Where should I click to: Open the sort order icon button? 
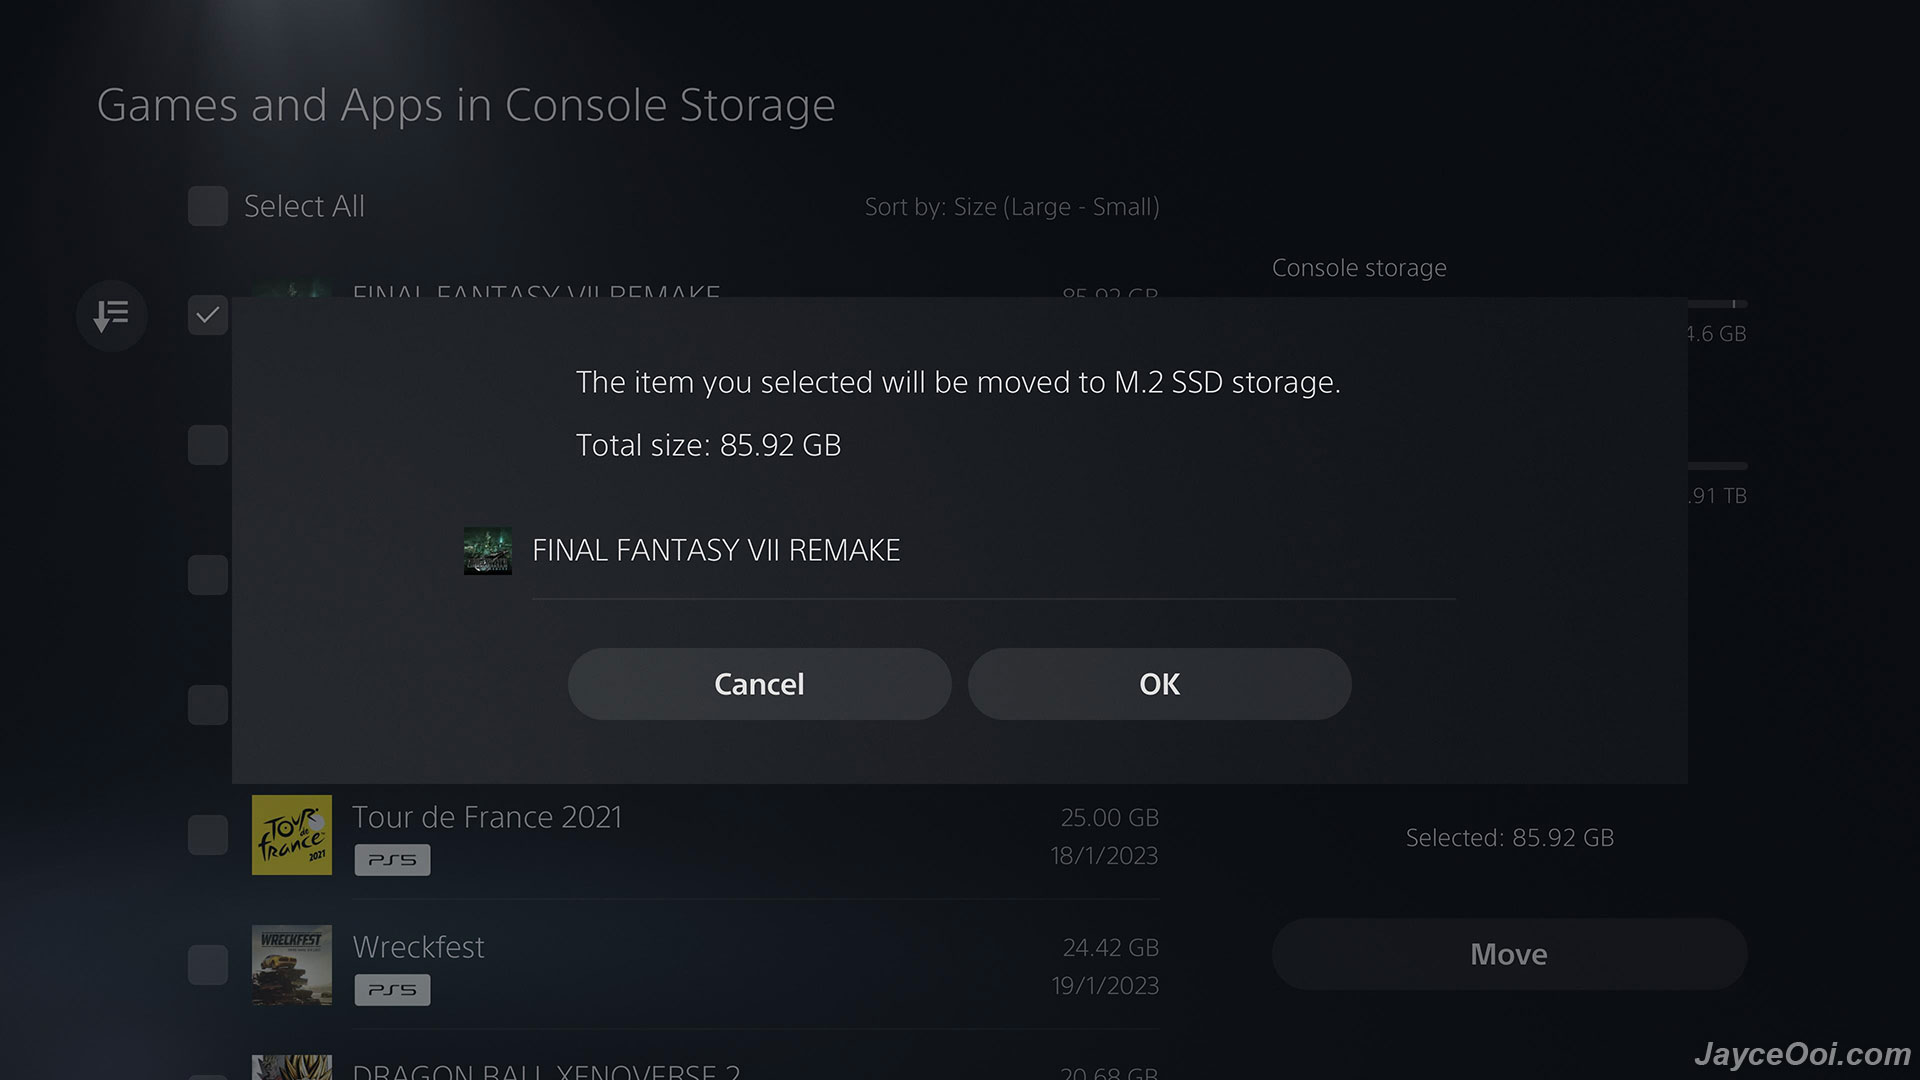112,316
